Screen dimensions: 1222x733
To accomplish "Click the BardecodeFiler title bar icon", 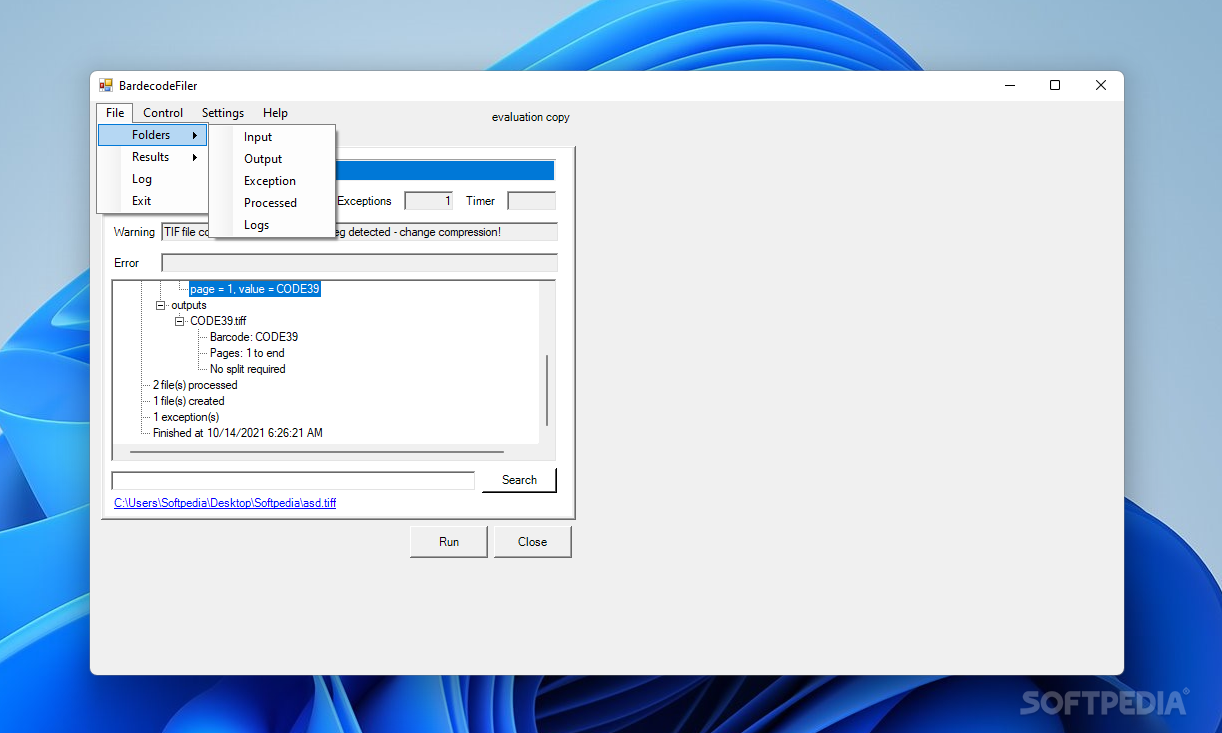I will point(106,86).
